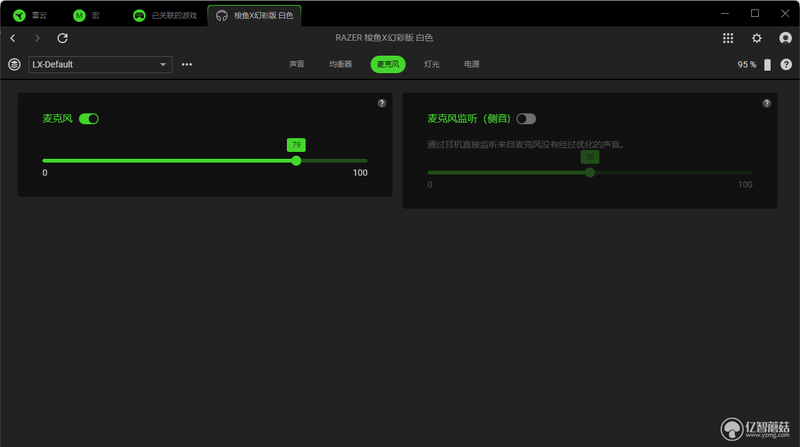Click the 麦克风监听 (侧音) heading label
This screenshot has width=800, height=447.
pos(469,118)
